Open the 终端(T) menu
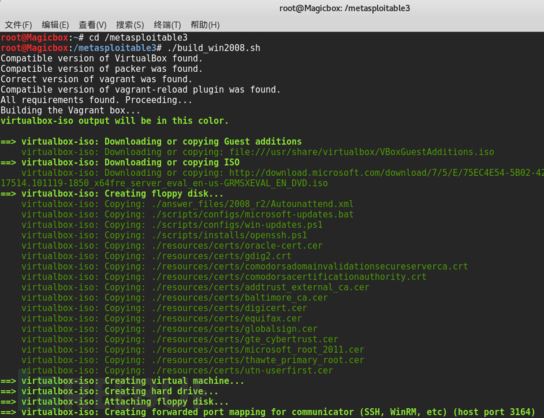Viewport: 544px width, 419px height. [168, 25]
